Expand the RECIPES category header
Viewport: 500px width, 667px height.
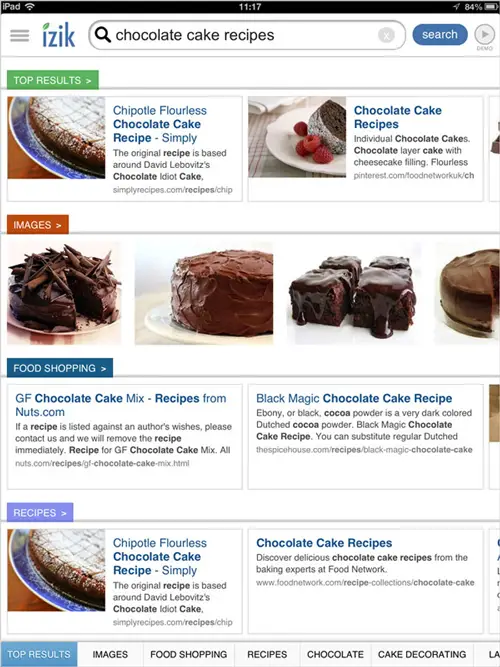tap(40, 513)
